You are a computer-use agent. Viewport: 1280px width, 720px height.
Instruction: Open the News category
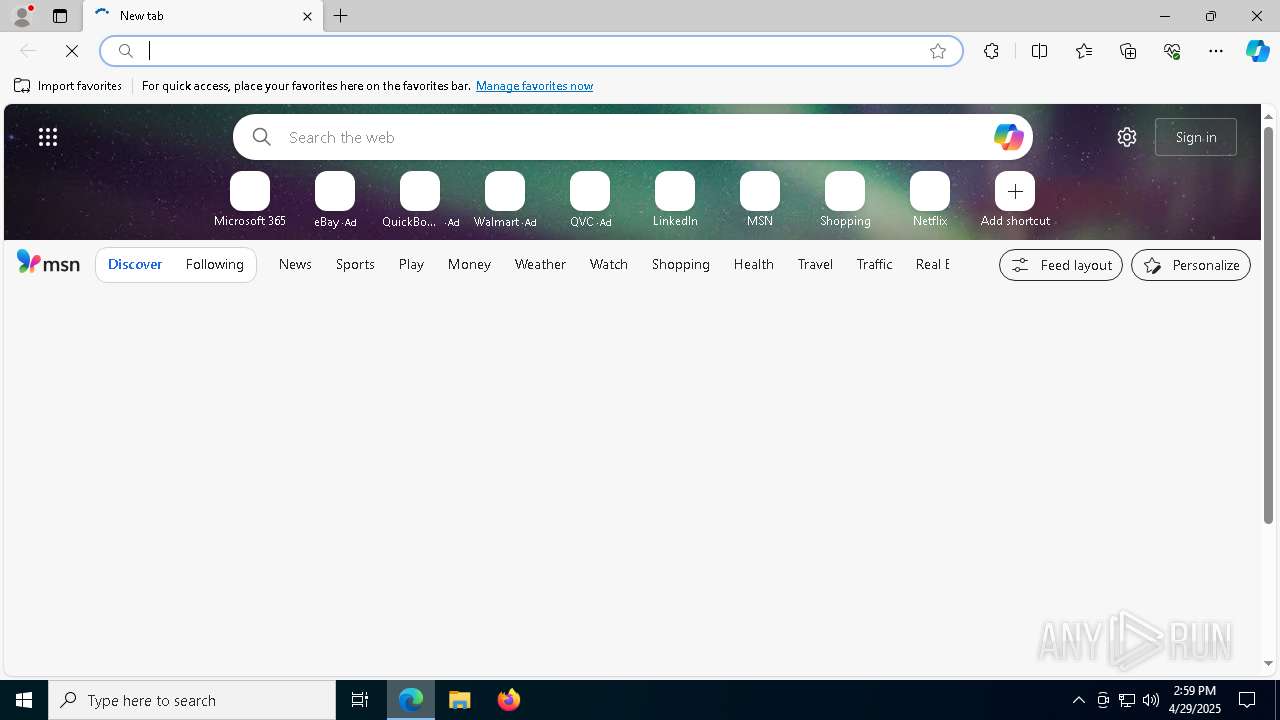[295, 264]
